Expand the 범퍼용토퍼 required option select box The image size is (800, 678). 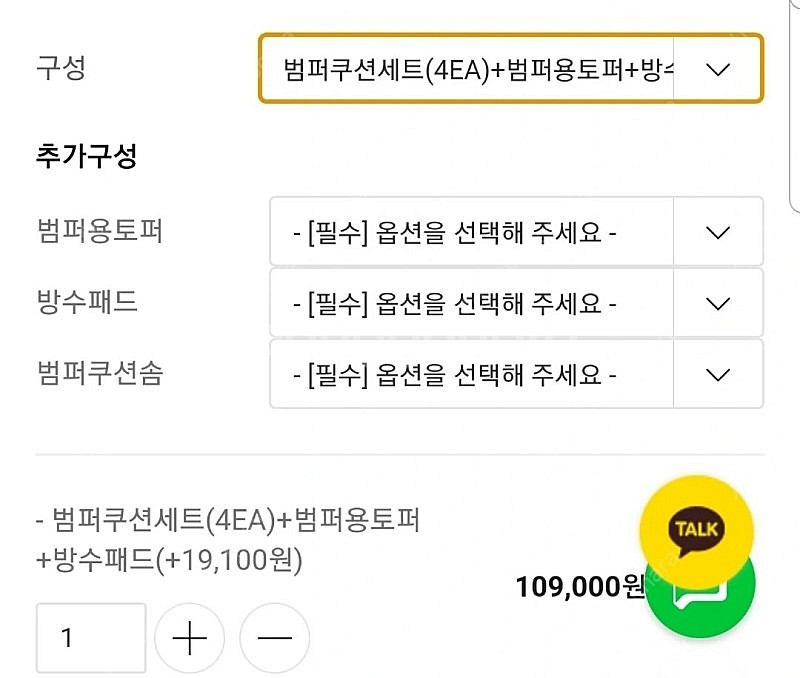472,232
